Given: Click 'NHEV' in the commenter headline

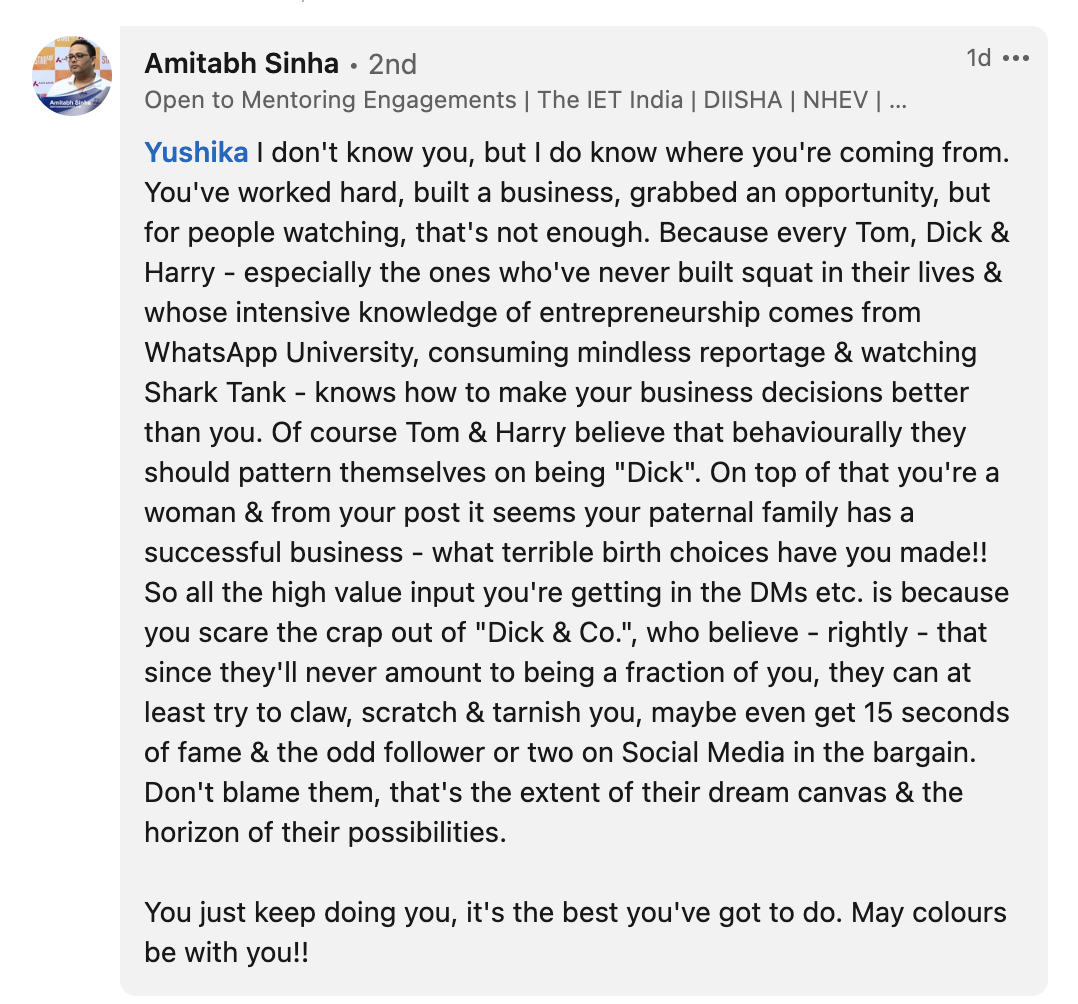Looking at the screenshot, I should coord(835,100).
